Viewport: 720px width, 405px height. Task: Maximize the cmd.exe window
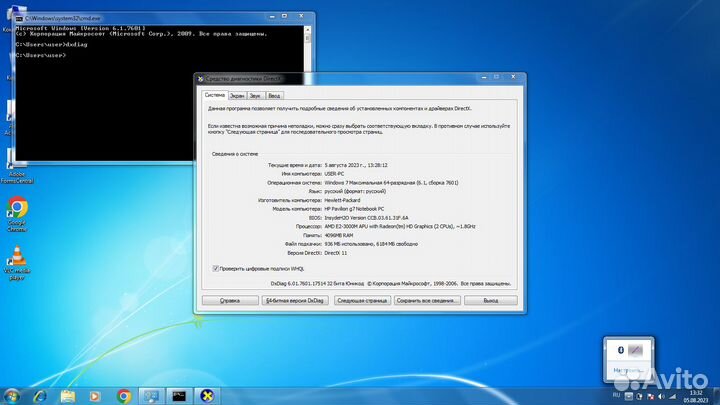click(x=284, y=16)
